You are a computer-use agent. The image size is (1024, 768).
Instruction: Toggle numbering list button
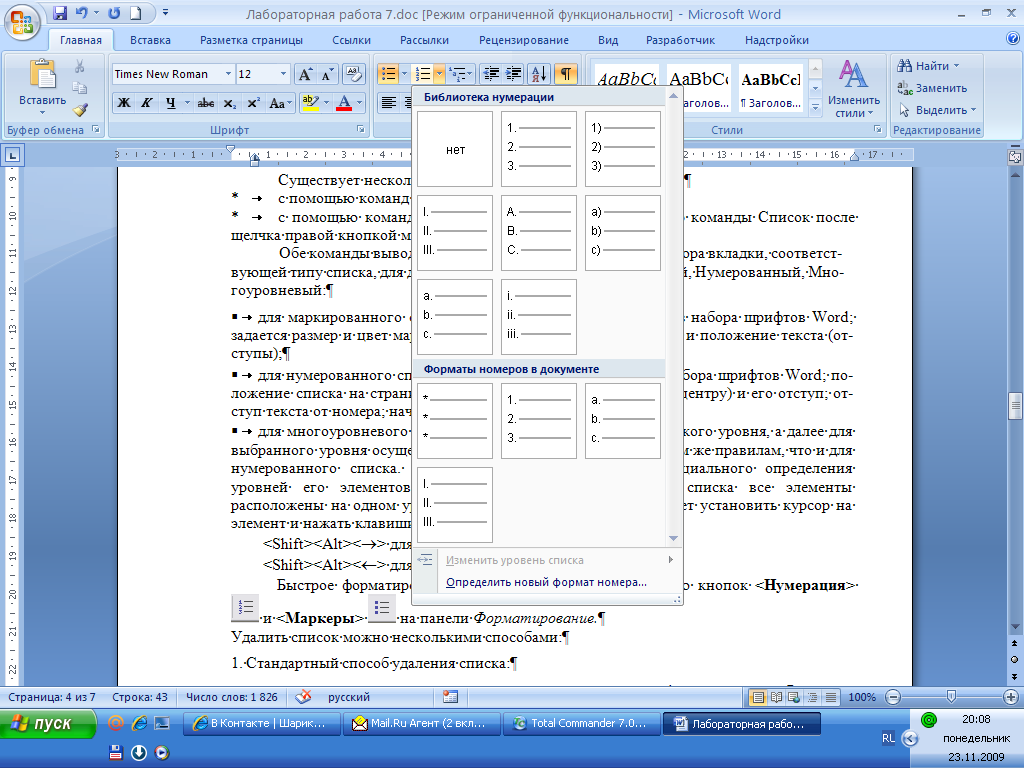click(x=423, y=74)
